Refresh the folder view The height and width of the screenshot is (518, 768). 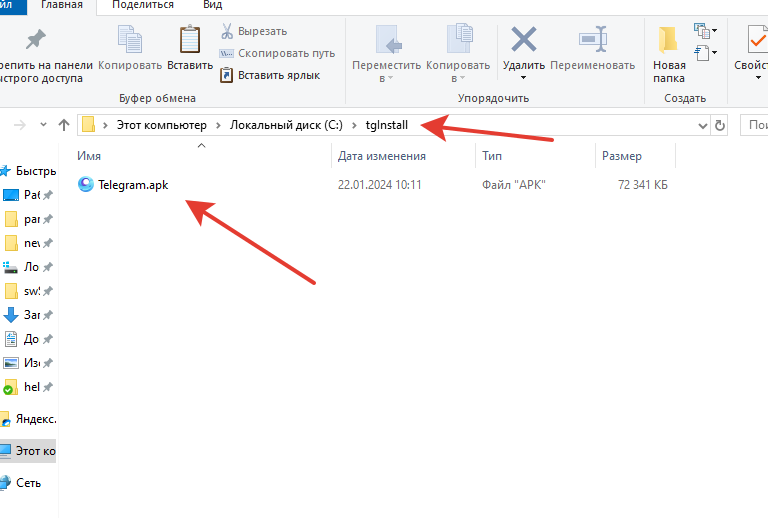[x=720, y=125]
